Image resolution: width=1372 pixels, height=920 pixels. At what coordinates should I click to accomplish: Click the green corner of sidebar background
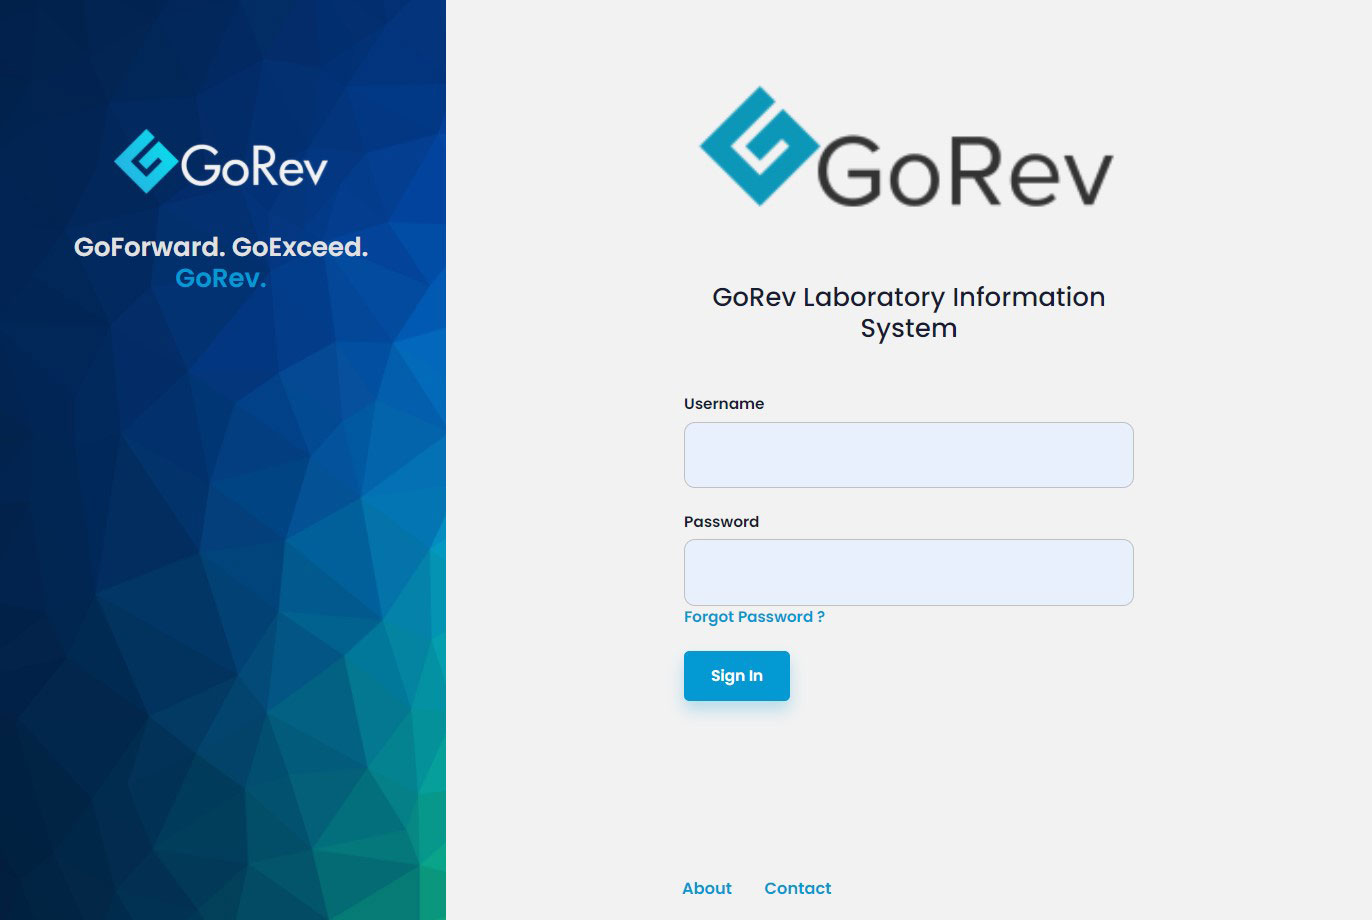point(425,880)
